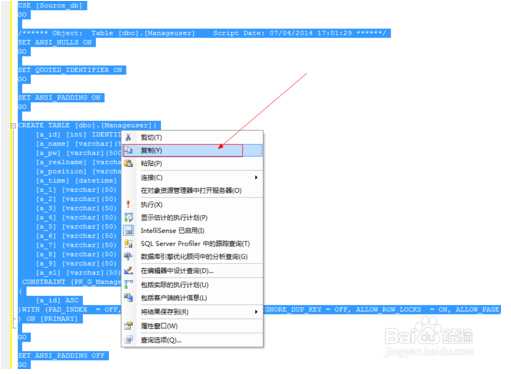Expand the 将结果保存到(R) submenu arrow
Image resolution: width=511 pixels, height=374 pixels.
pos(256,312)
